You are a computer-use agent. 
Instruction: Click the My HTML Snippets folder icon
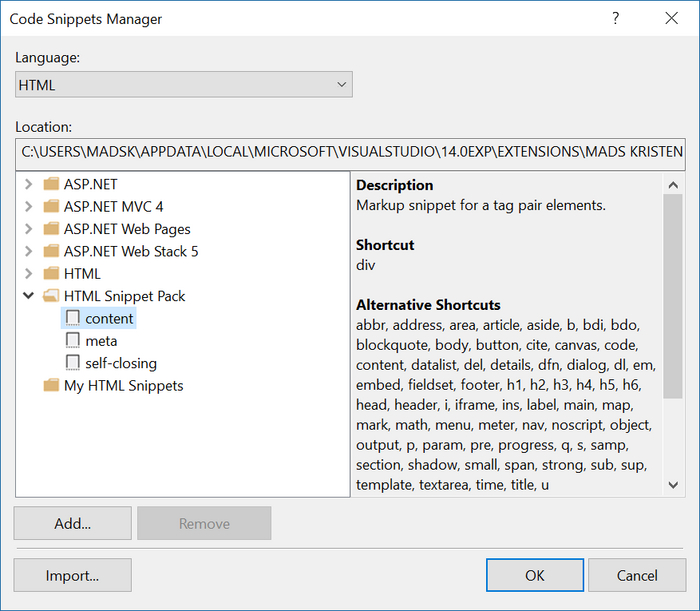point(51,385)
